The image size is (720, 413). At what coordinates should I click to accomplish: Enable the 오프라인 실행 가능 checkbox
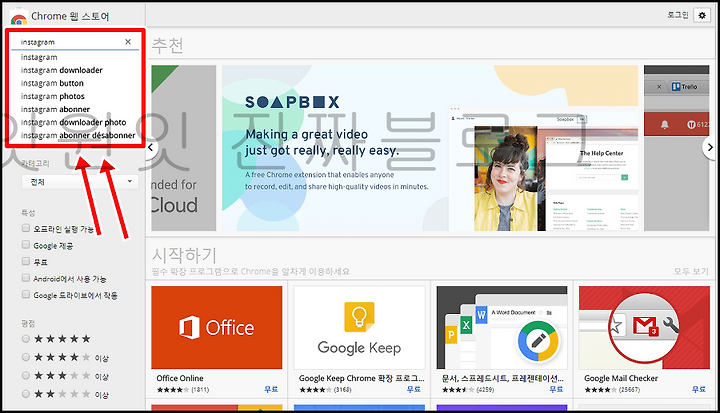pyautogui.click(x=26, y=228)
